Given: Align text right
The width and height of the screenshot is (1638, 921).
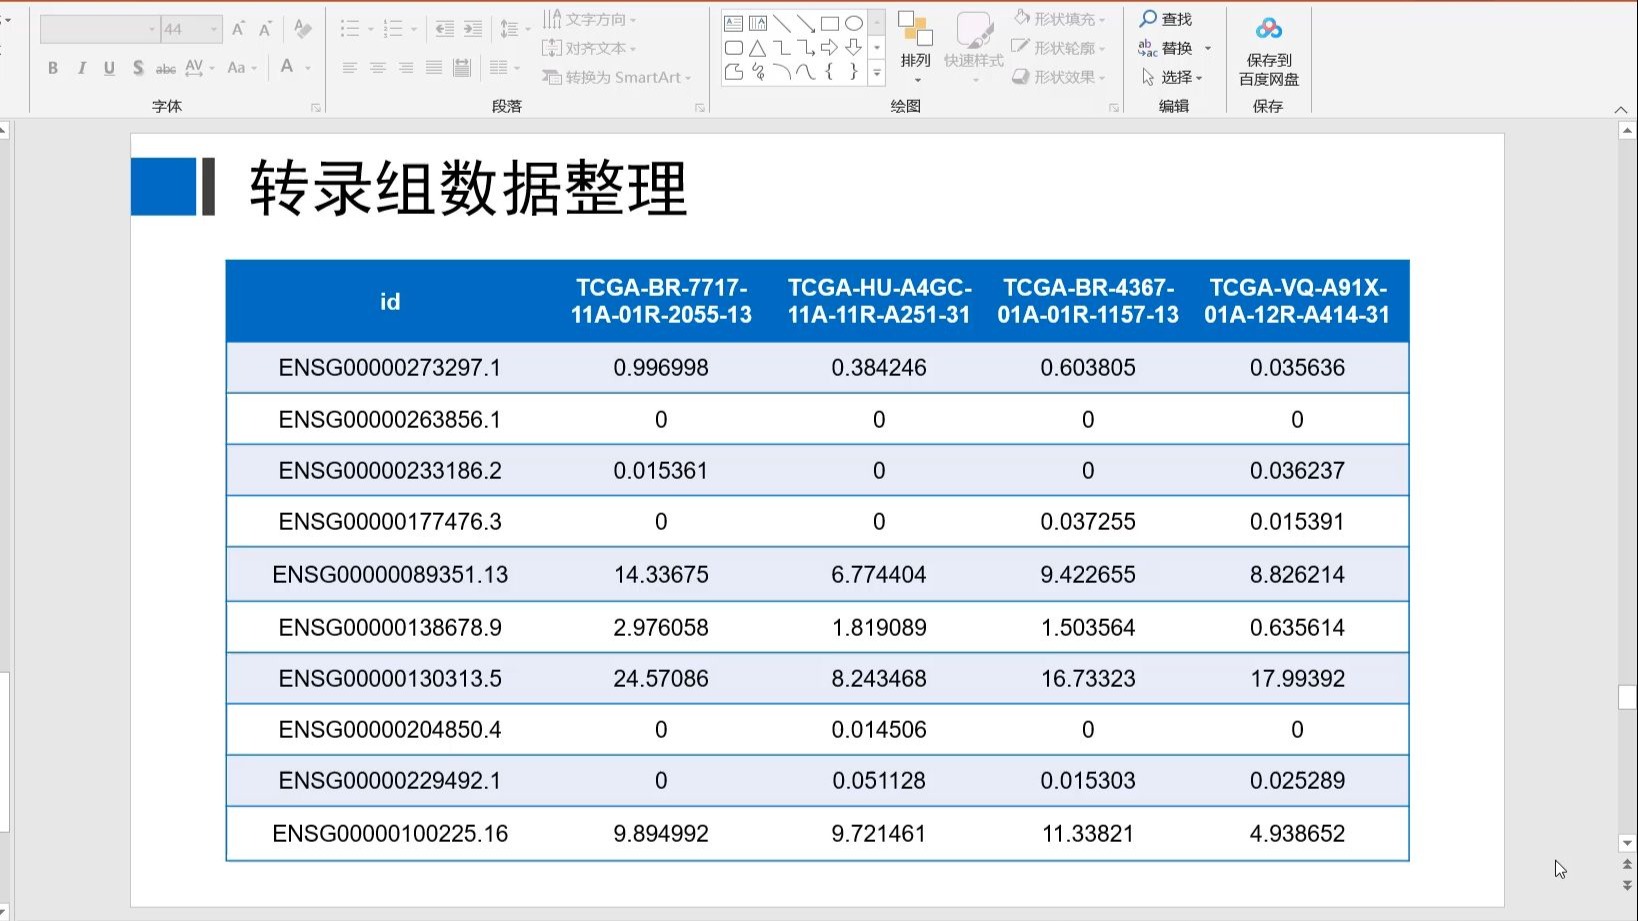Looking at the screenshot, I should [405, 68].
